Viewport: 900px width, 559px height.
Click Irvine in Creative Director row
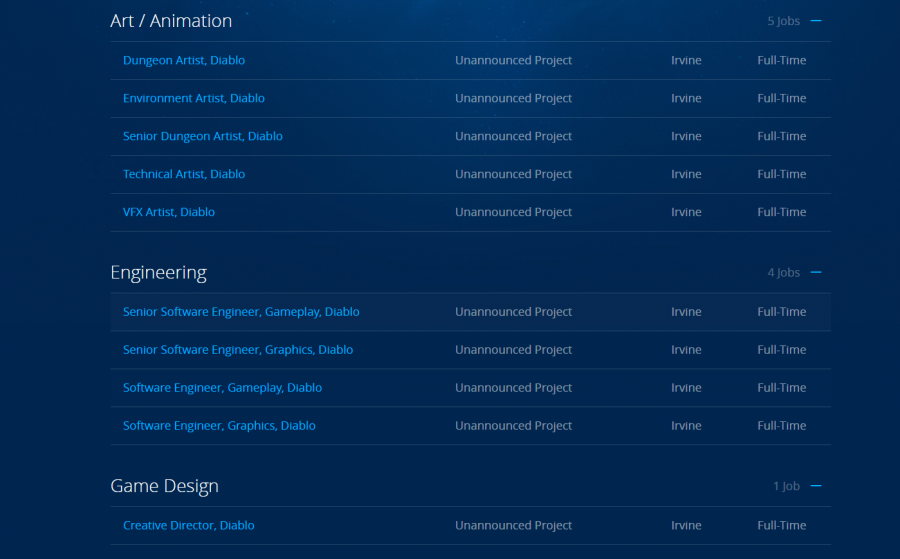pos(686,525)
